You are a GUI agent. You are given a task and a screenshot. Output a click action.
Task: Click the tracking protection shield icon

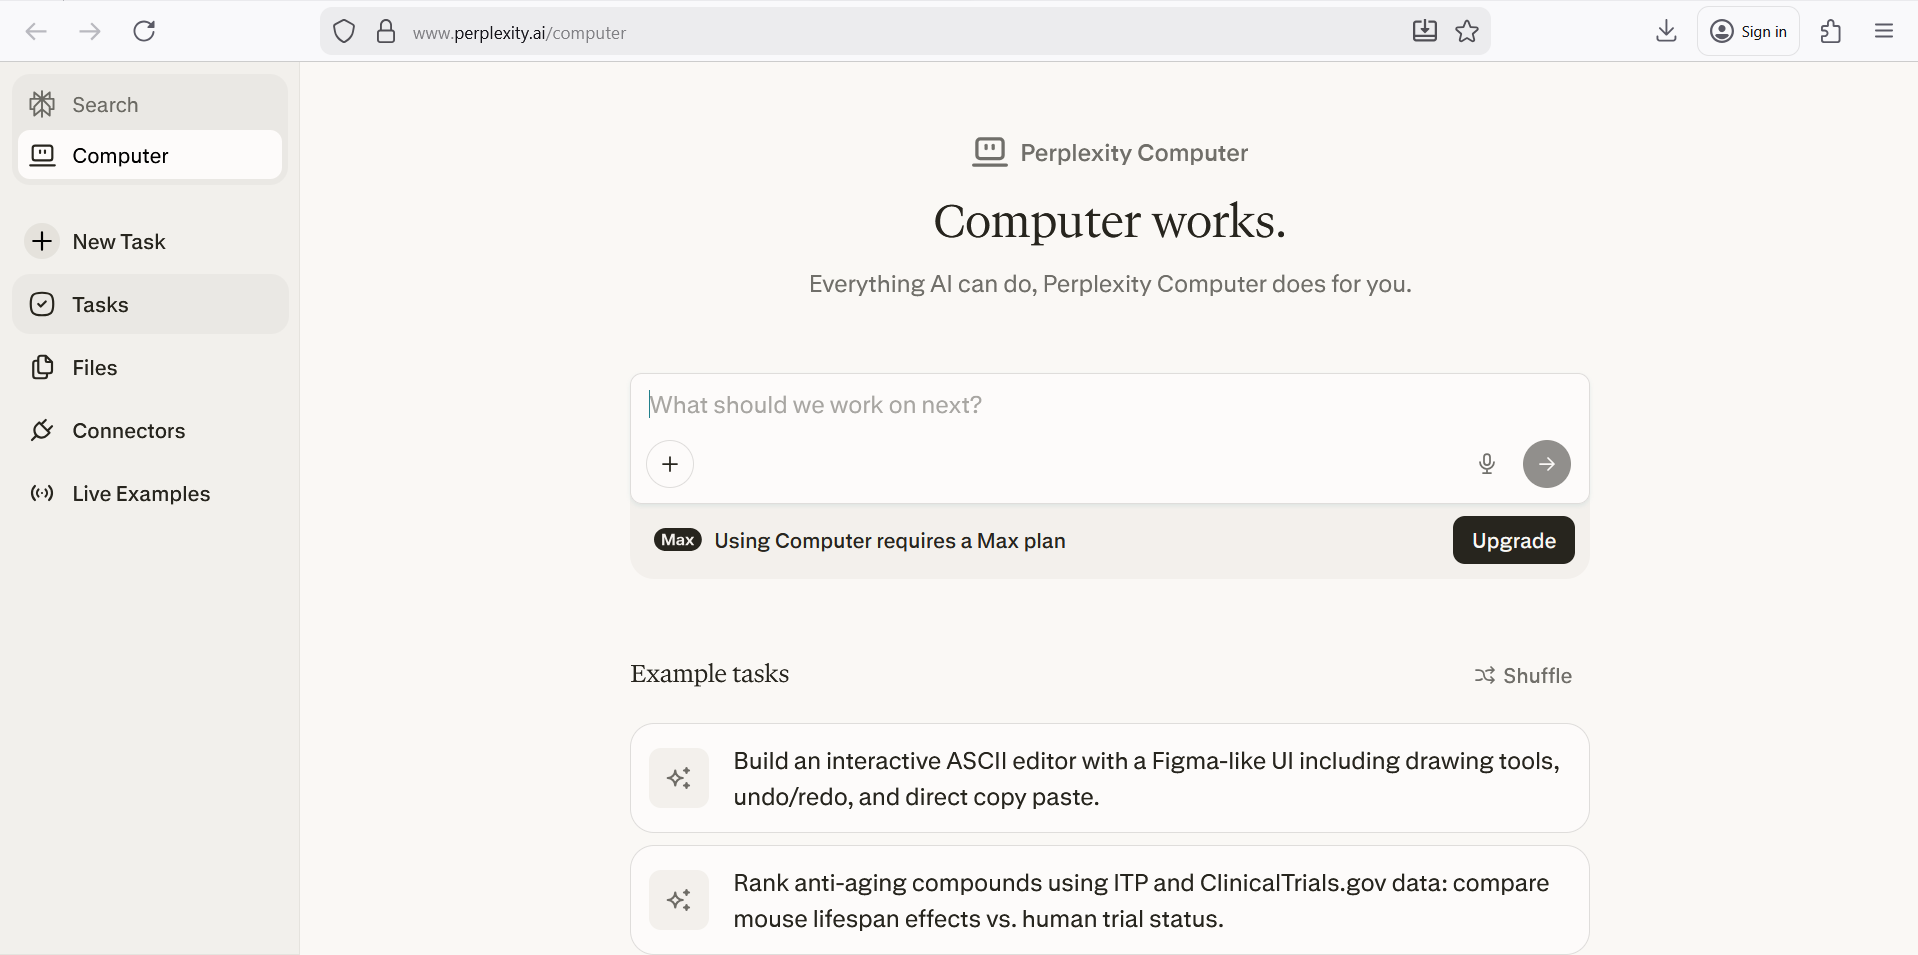pos(344,32)
